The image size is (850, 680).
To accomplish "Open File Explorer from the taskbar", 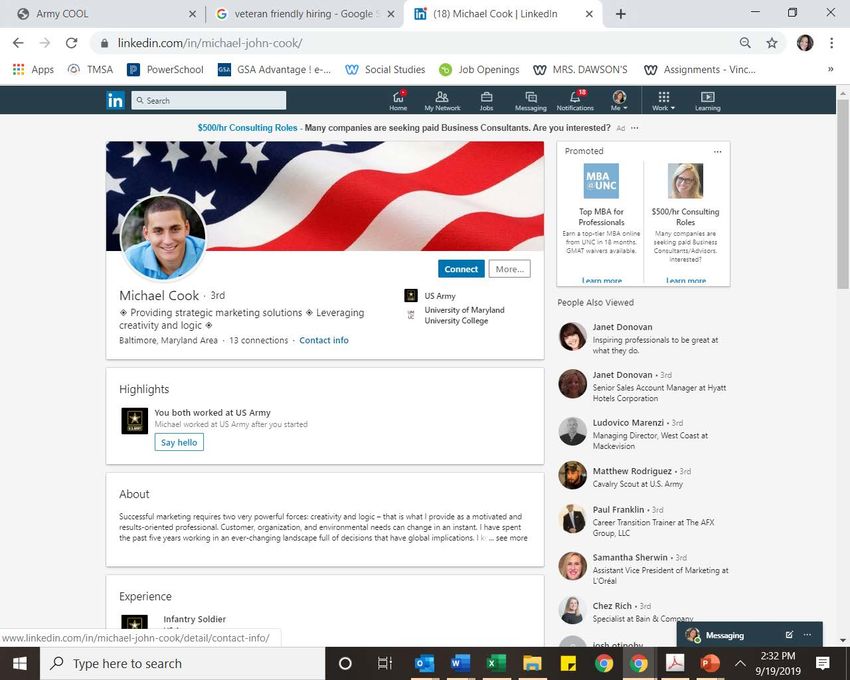I will point(532,663).
